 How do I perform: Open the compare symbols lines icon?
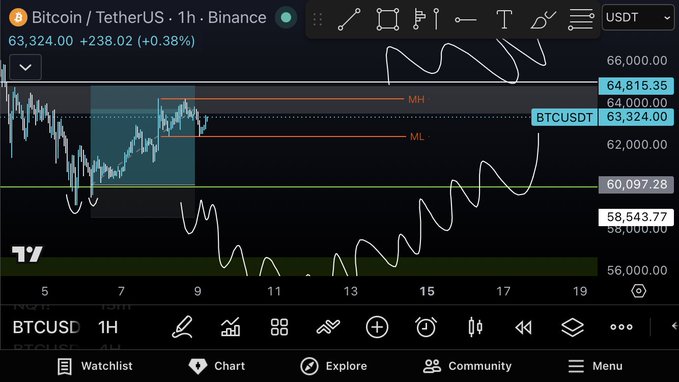point(328,327)
